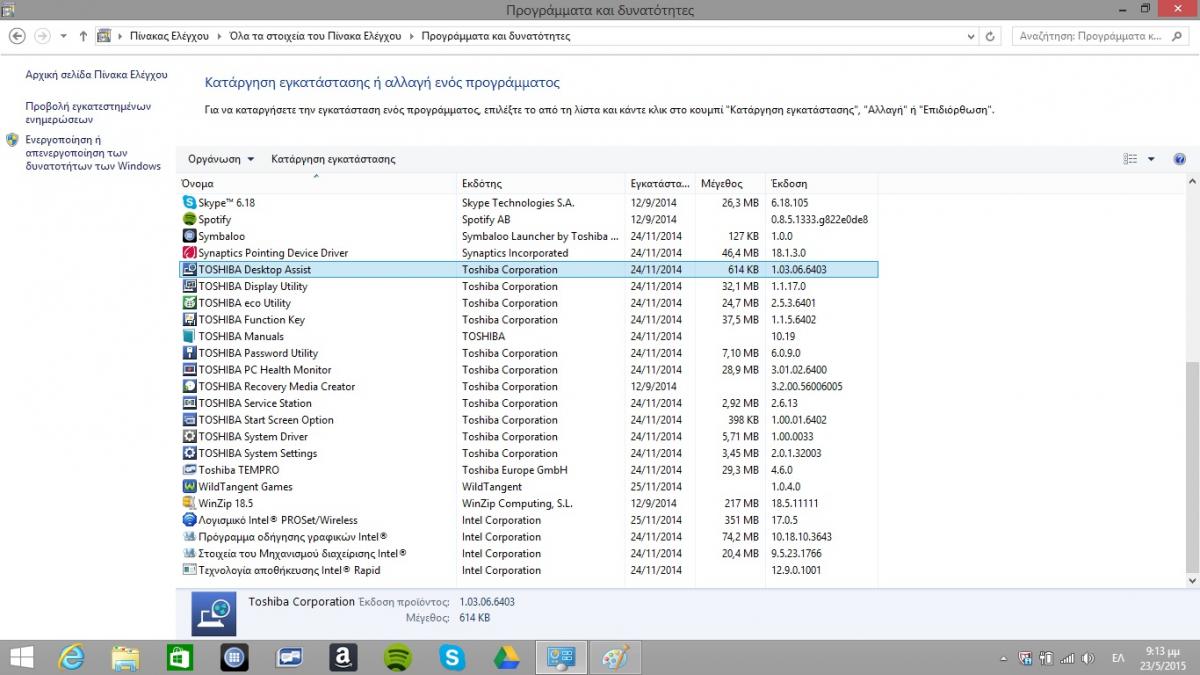Open Paint from the taskbar
The height and width of the screenshot is (675, 1200).
click(x=614, y=657)
